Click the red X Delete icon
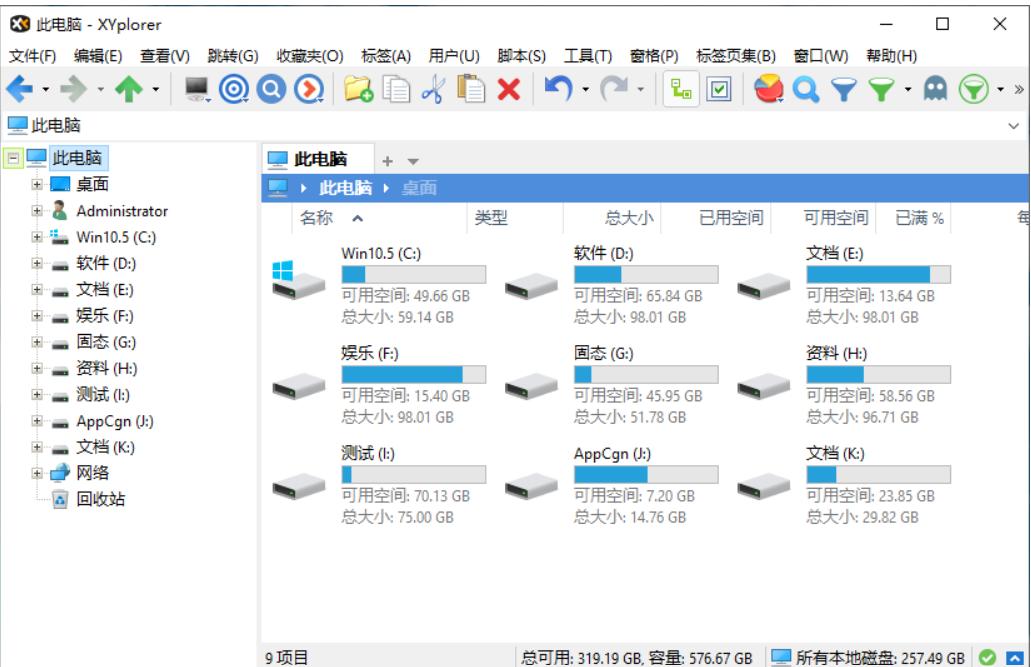This screenshot has width=1031, height=667. point(509,89)
